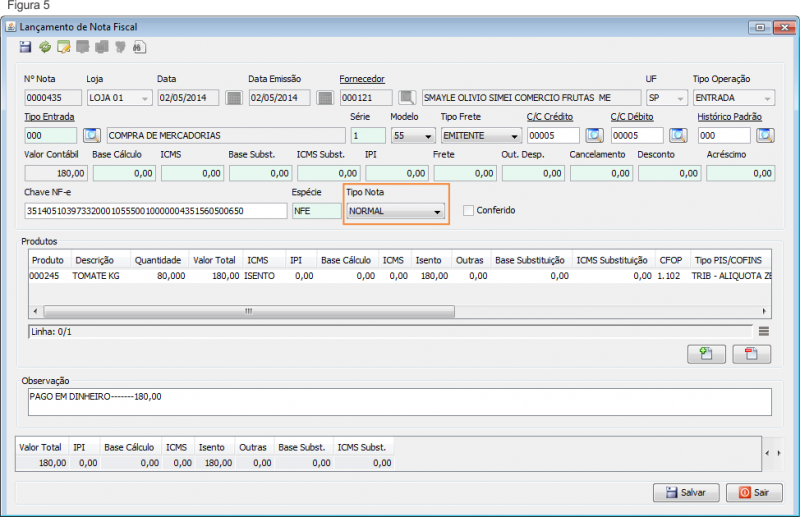Open the Tipo Nota dropdown showing NORMAL
Image resolution: width=800 pixels, height=517 pixels.
(x=395, y=211)
